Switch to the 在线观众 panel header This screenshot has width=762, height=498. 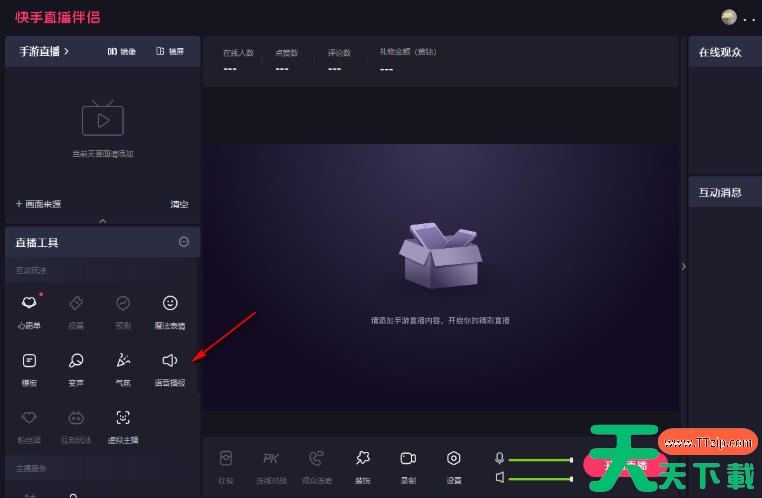(720, 52)
